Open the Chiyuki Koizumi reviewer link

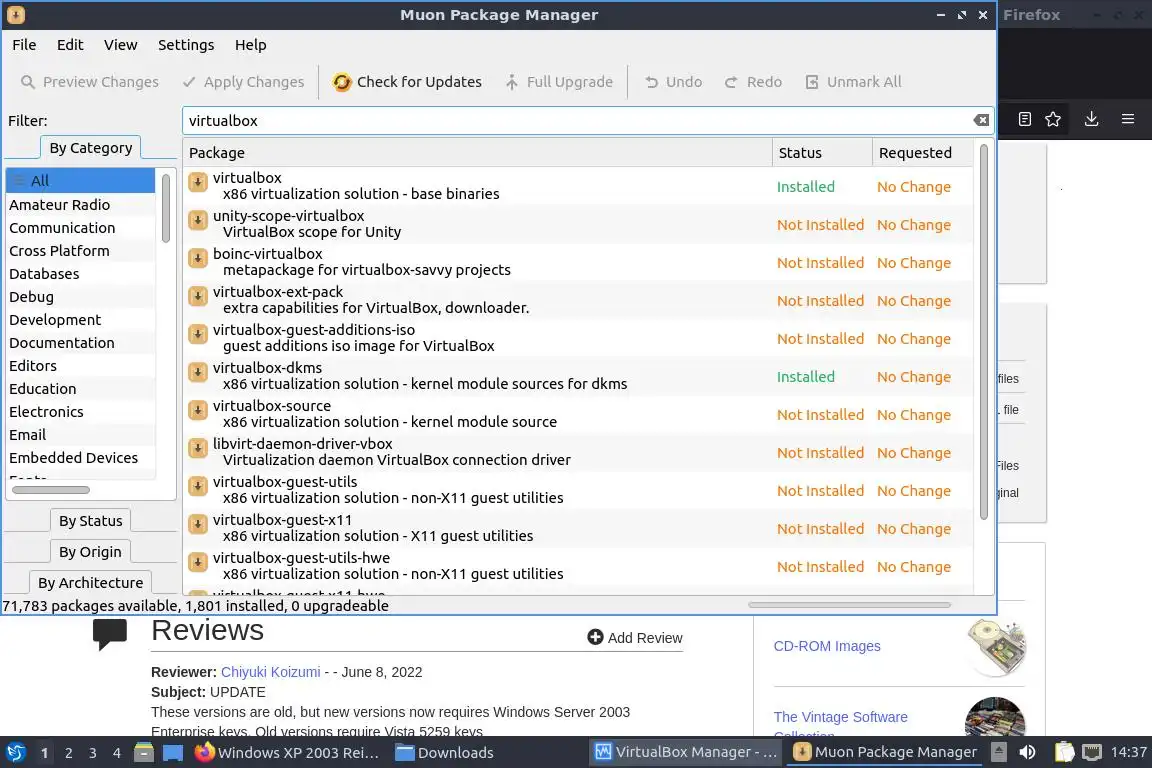[270, 672]
